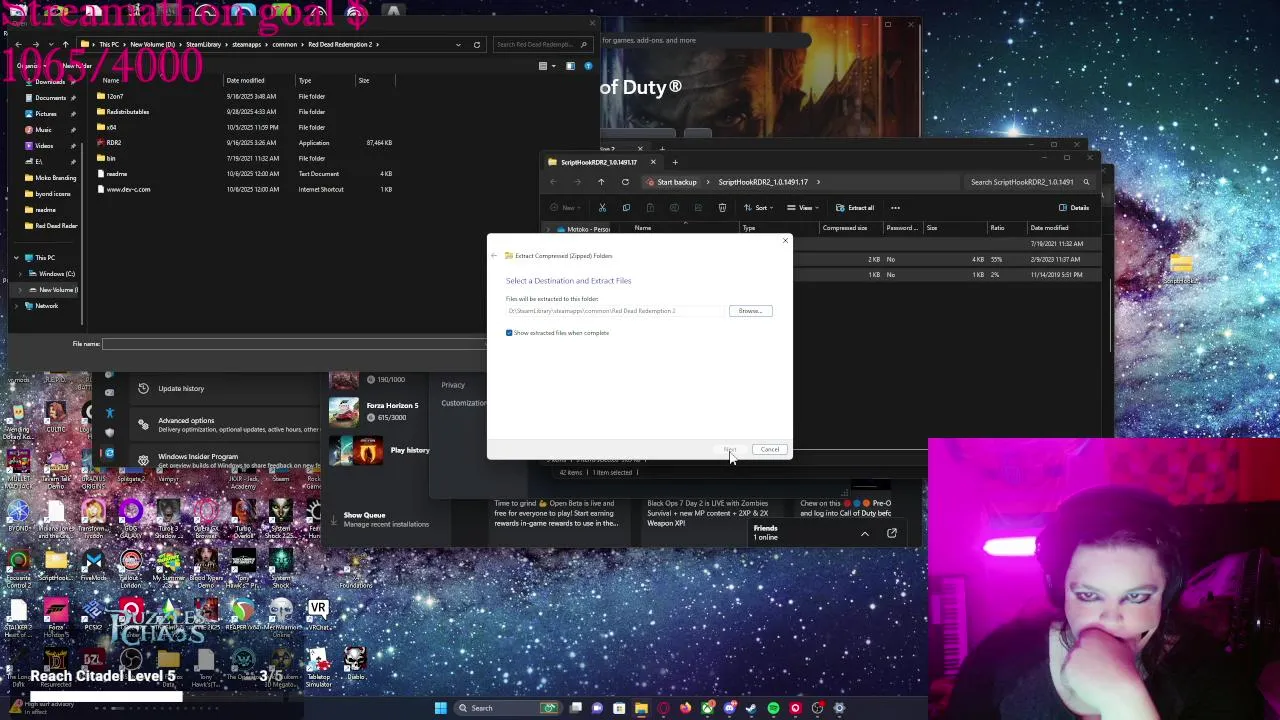Click ScriptHookRDR2_1.0.1491.17 breadcrumb segment
The image size is (1280, 720).
tap(763, 182)
